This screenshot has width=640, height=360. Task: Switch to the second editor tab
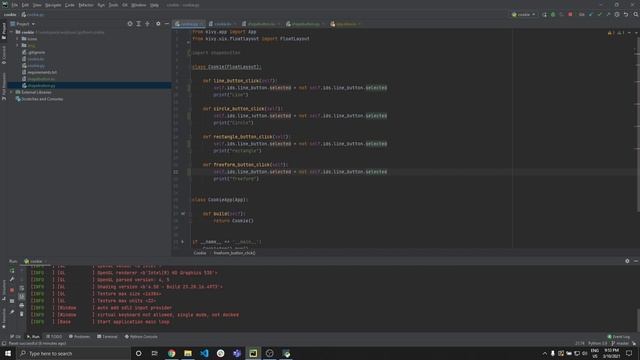(x=222, y=24)
